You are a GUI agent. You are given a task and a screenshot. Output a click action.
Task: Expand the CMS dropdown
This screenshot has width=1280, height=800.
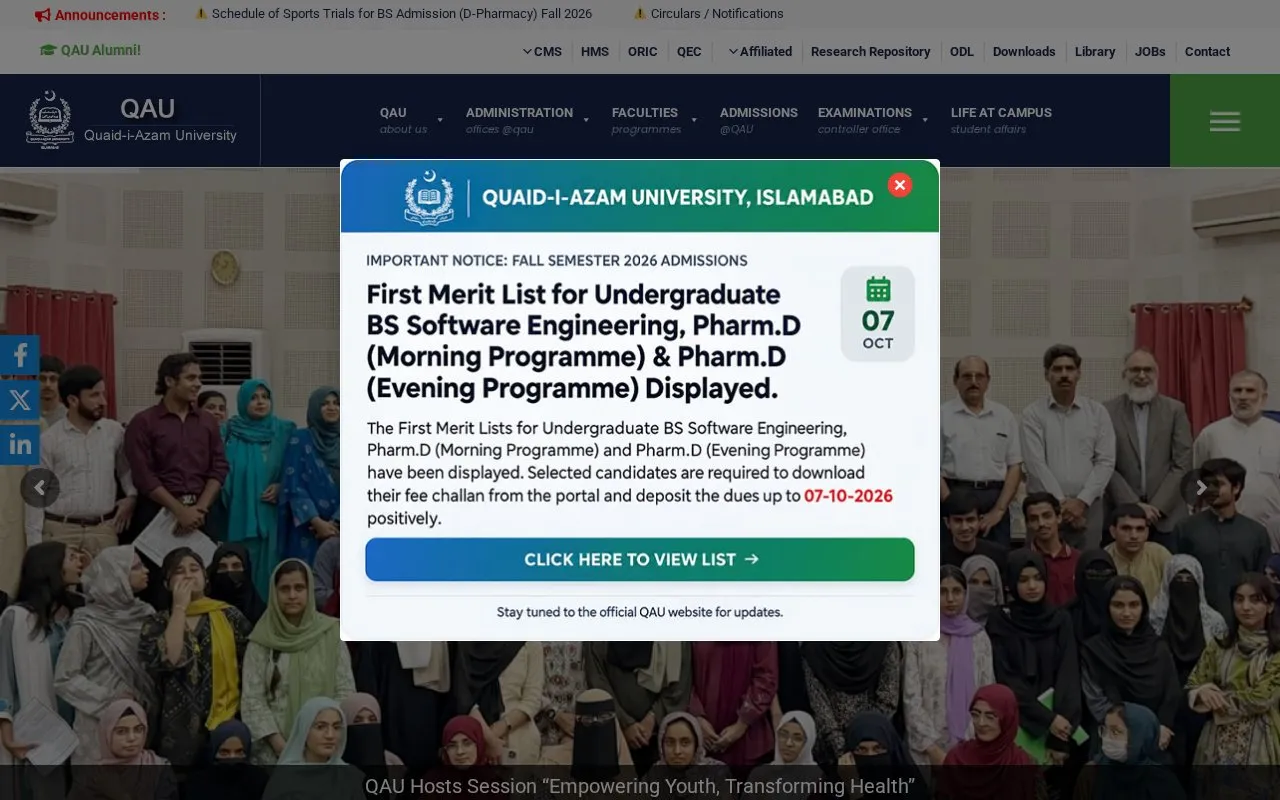click(x=542, y=52)
